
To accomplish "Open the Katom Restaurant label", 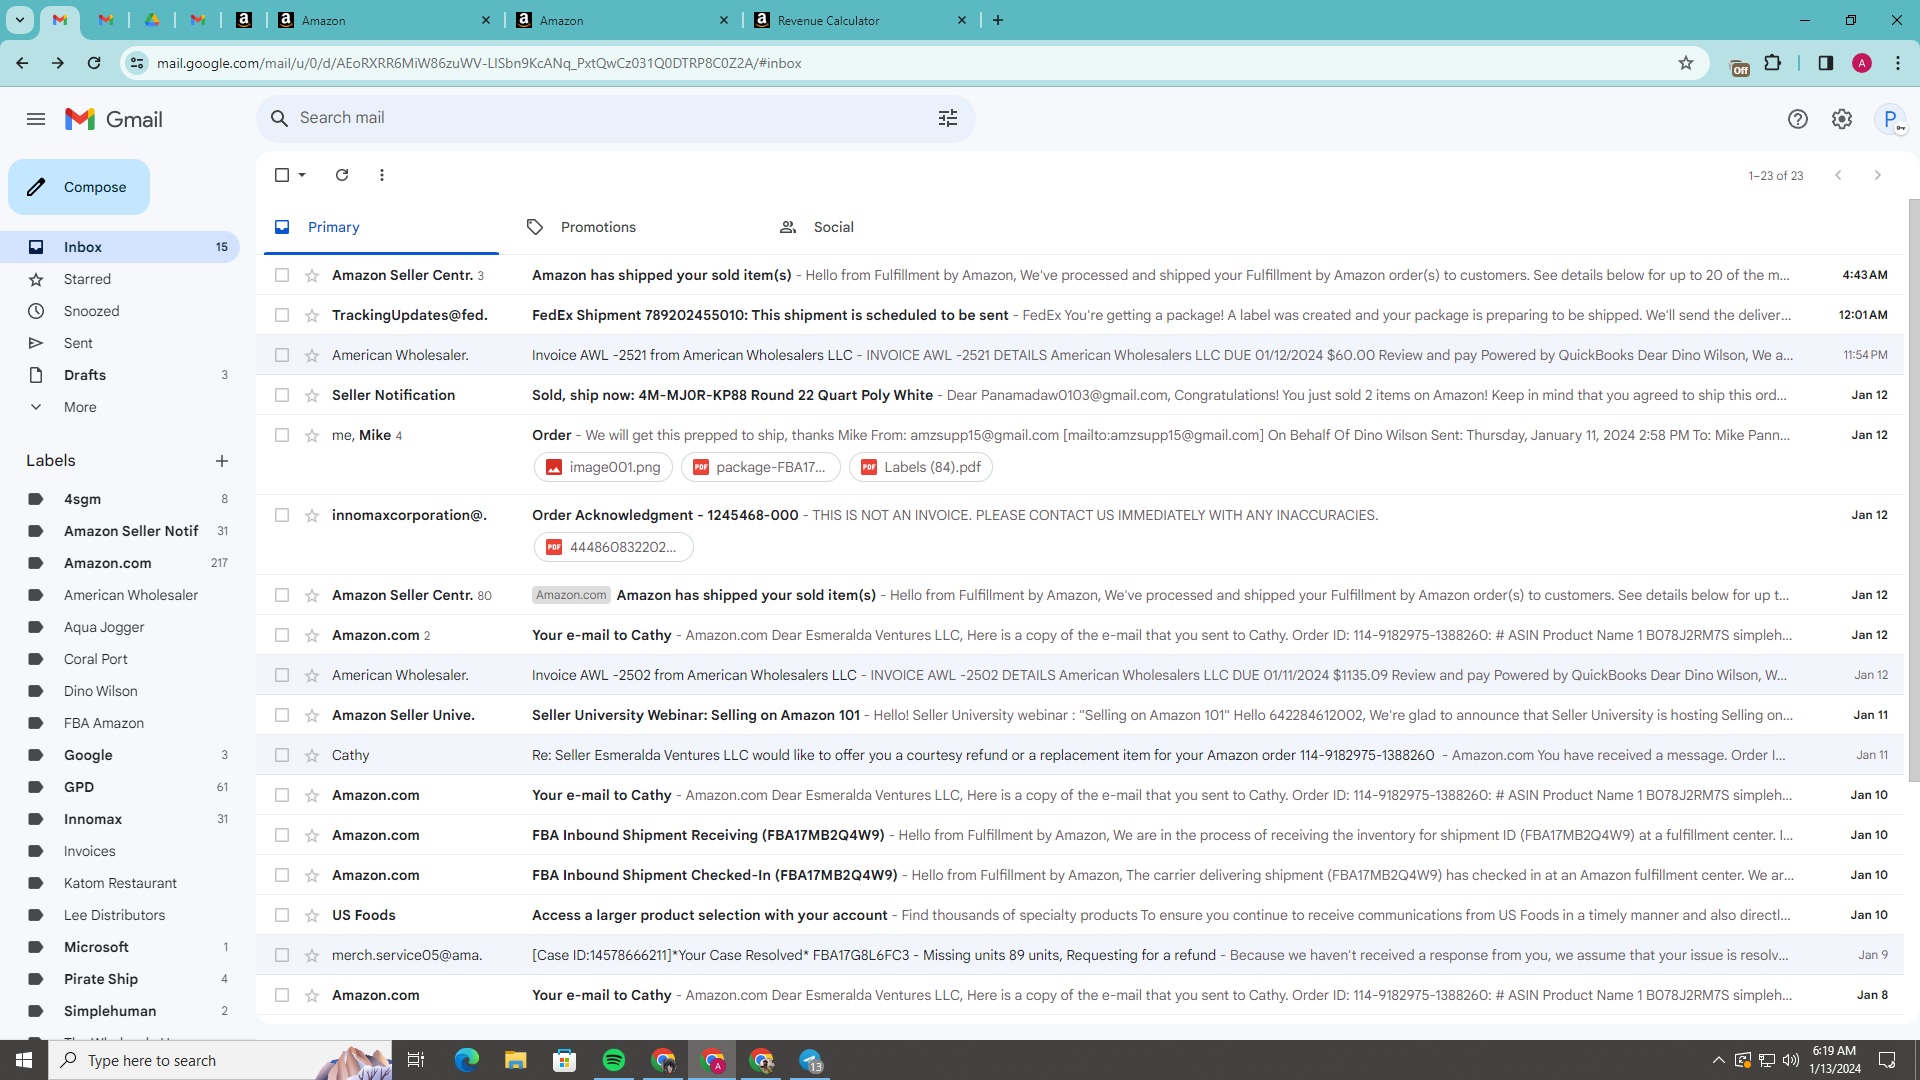I will (120, 883).
